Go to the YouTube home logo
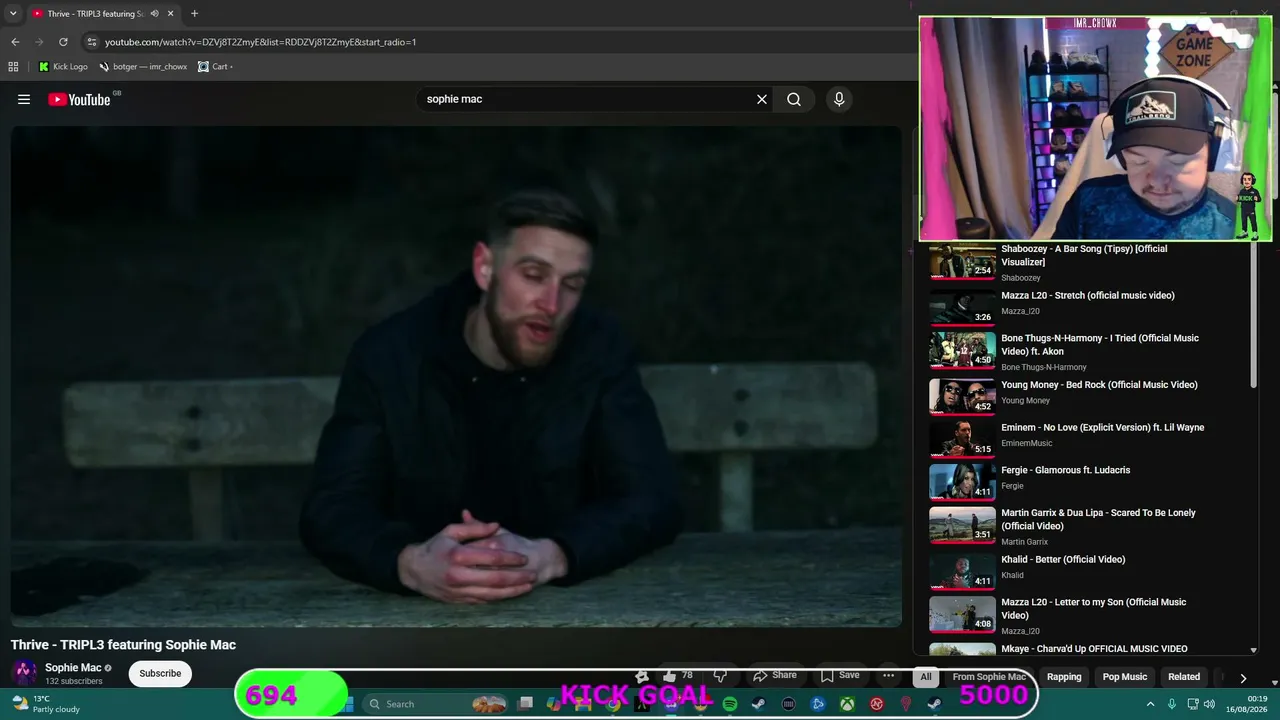Screen dimensions: 1280x720 (79, 99)
